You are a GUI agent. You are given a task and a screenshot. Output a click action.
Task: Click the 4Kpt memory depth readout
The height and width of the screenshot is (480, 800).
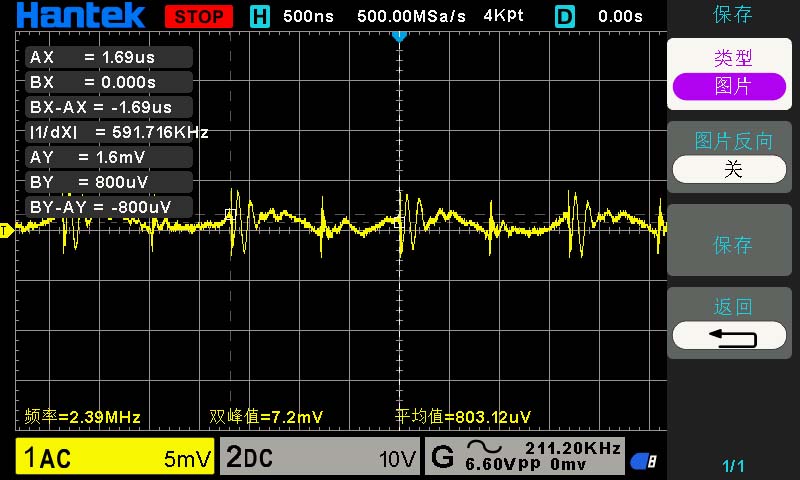(x=503, y=16)
